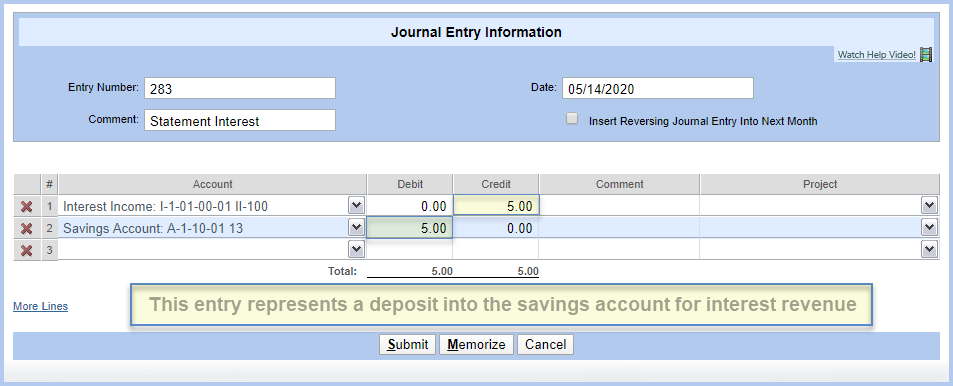The width and height of the screenshot is (953, 386).
Task: Open Savings Account account dropdown
Action: click(x=356, y=228)
